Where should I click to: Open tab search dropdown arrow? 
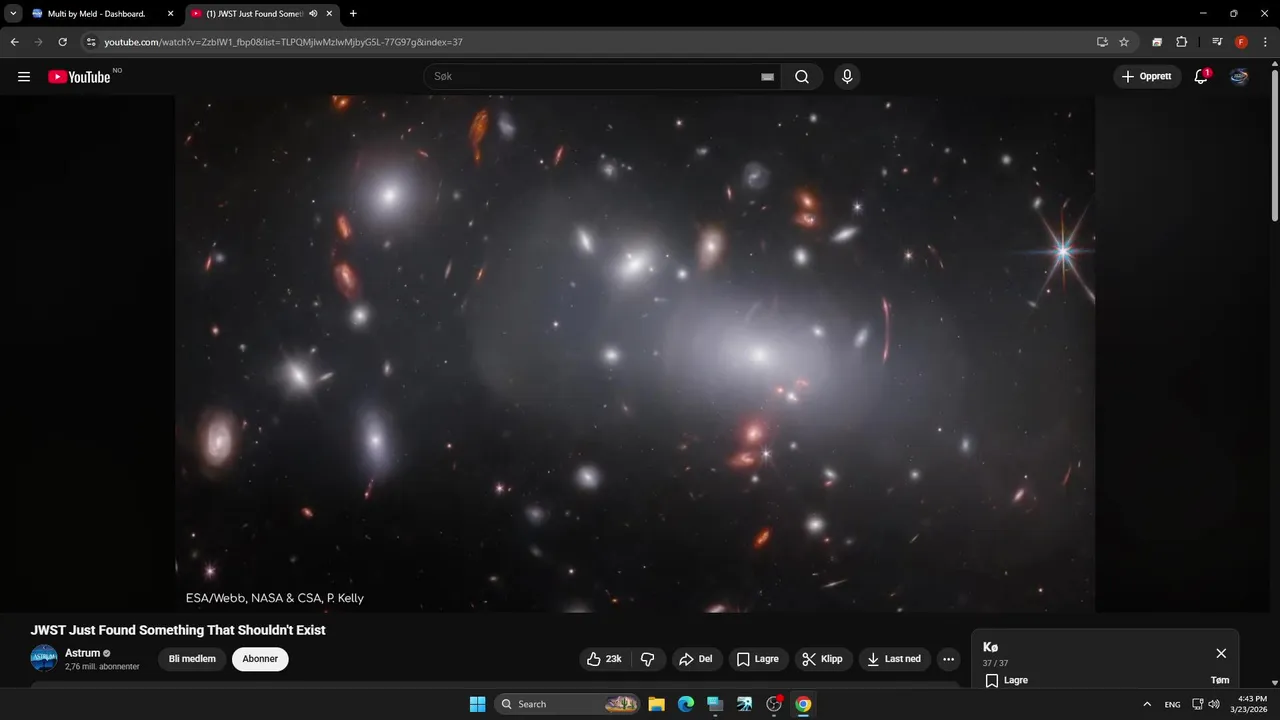pyautogui.click(x=13, y=14)
